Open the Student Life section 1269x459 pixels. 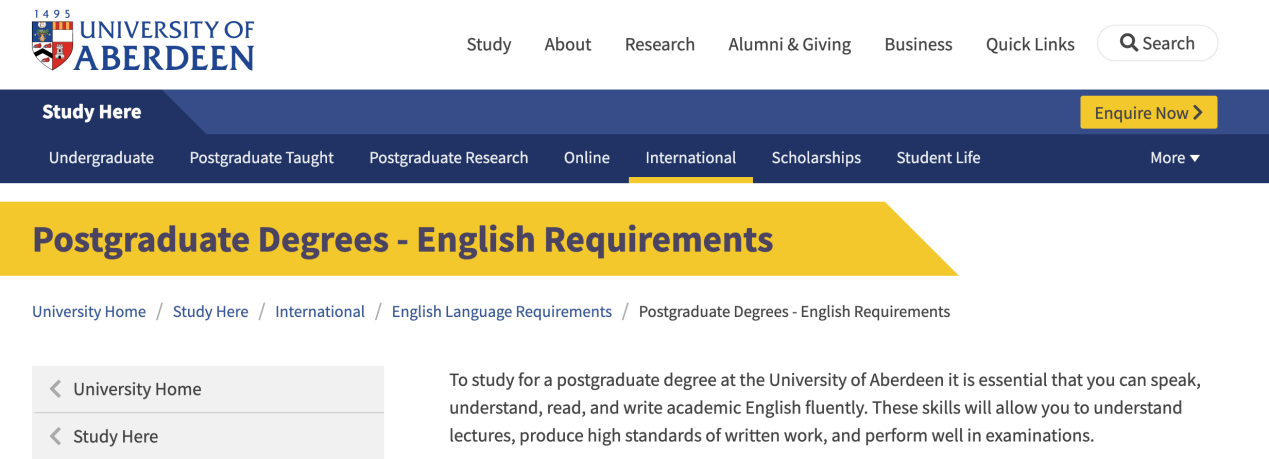938,158
